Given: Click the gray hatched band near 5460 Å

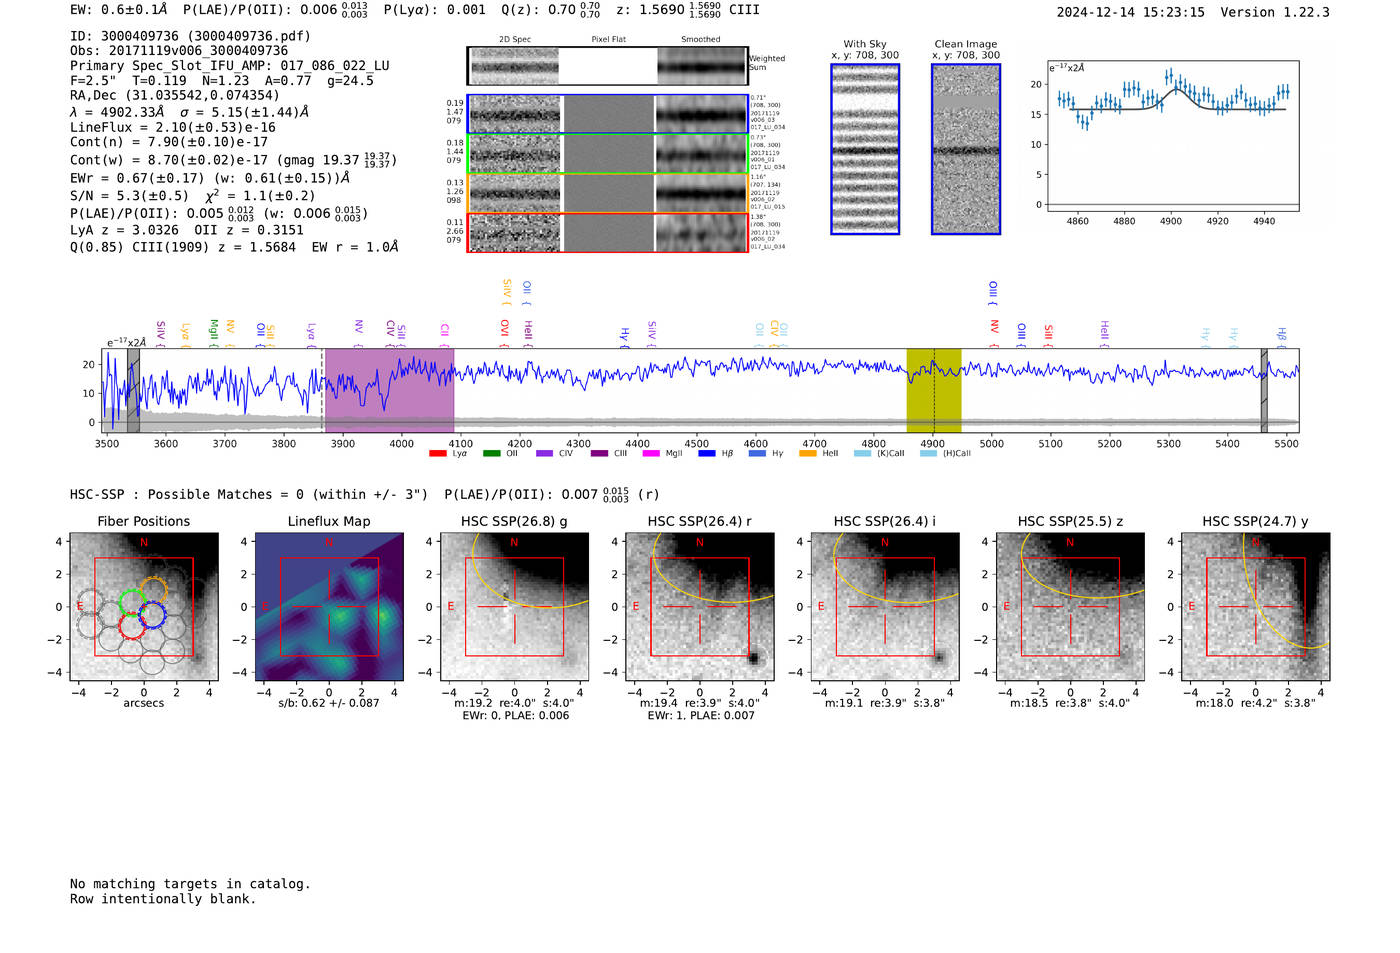Looking at the screenshot, I should pos(1264,390).
